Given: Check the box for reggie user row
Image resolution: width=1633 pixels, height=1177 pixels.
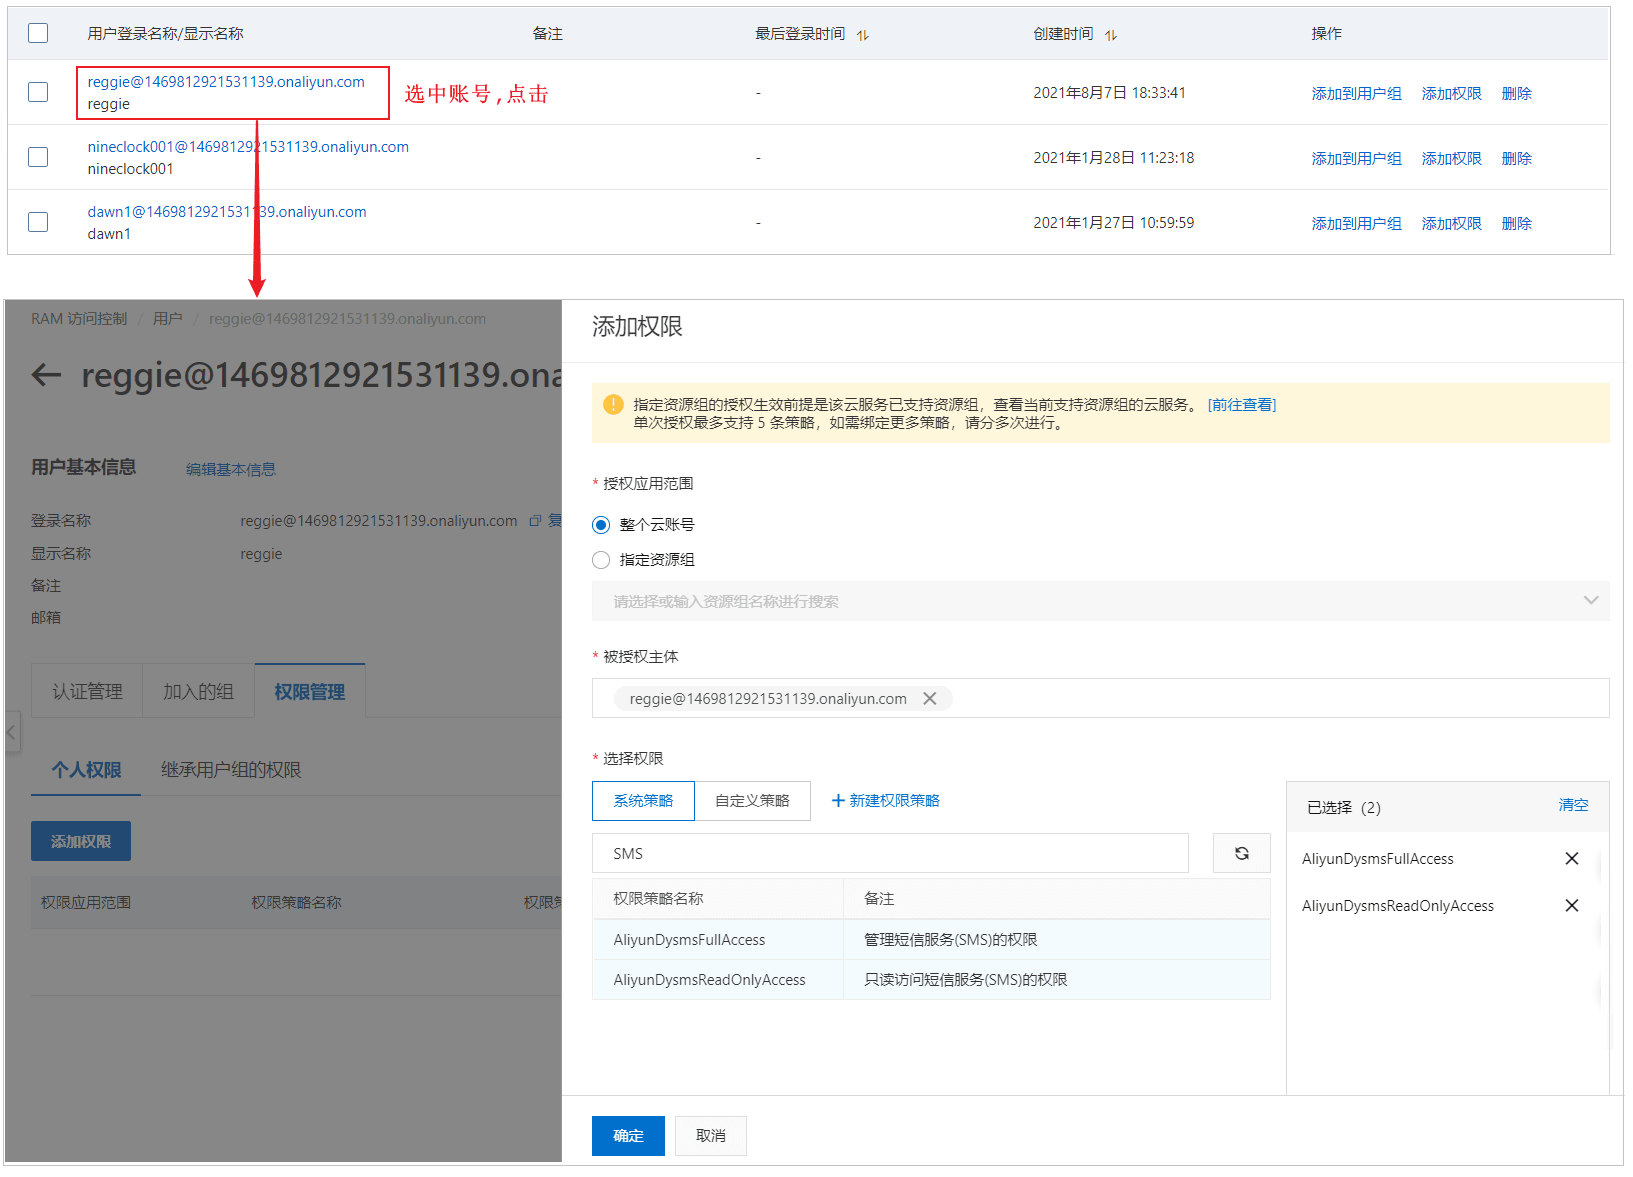Looking at the screenshot, I should pos(38,92).
